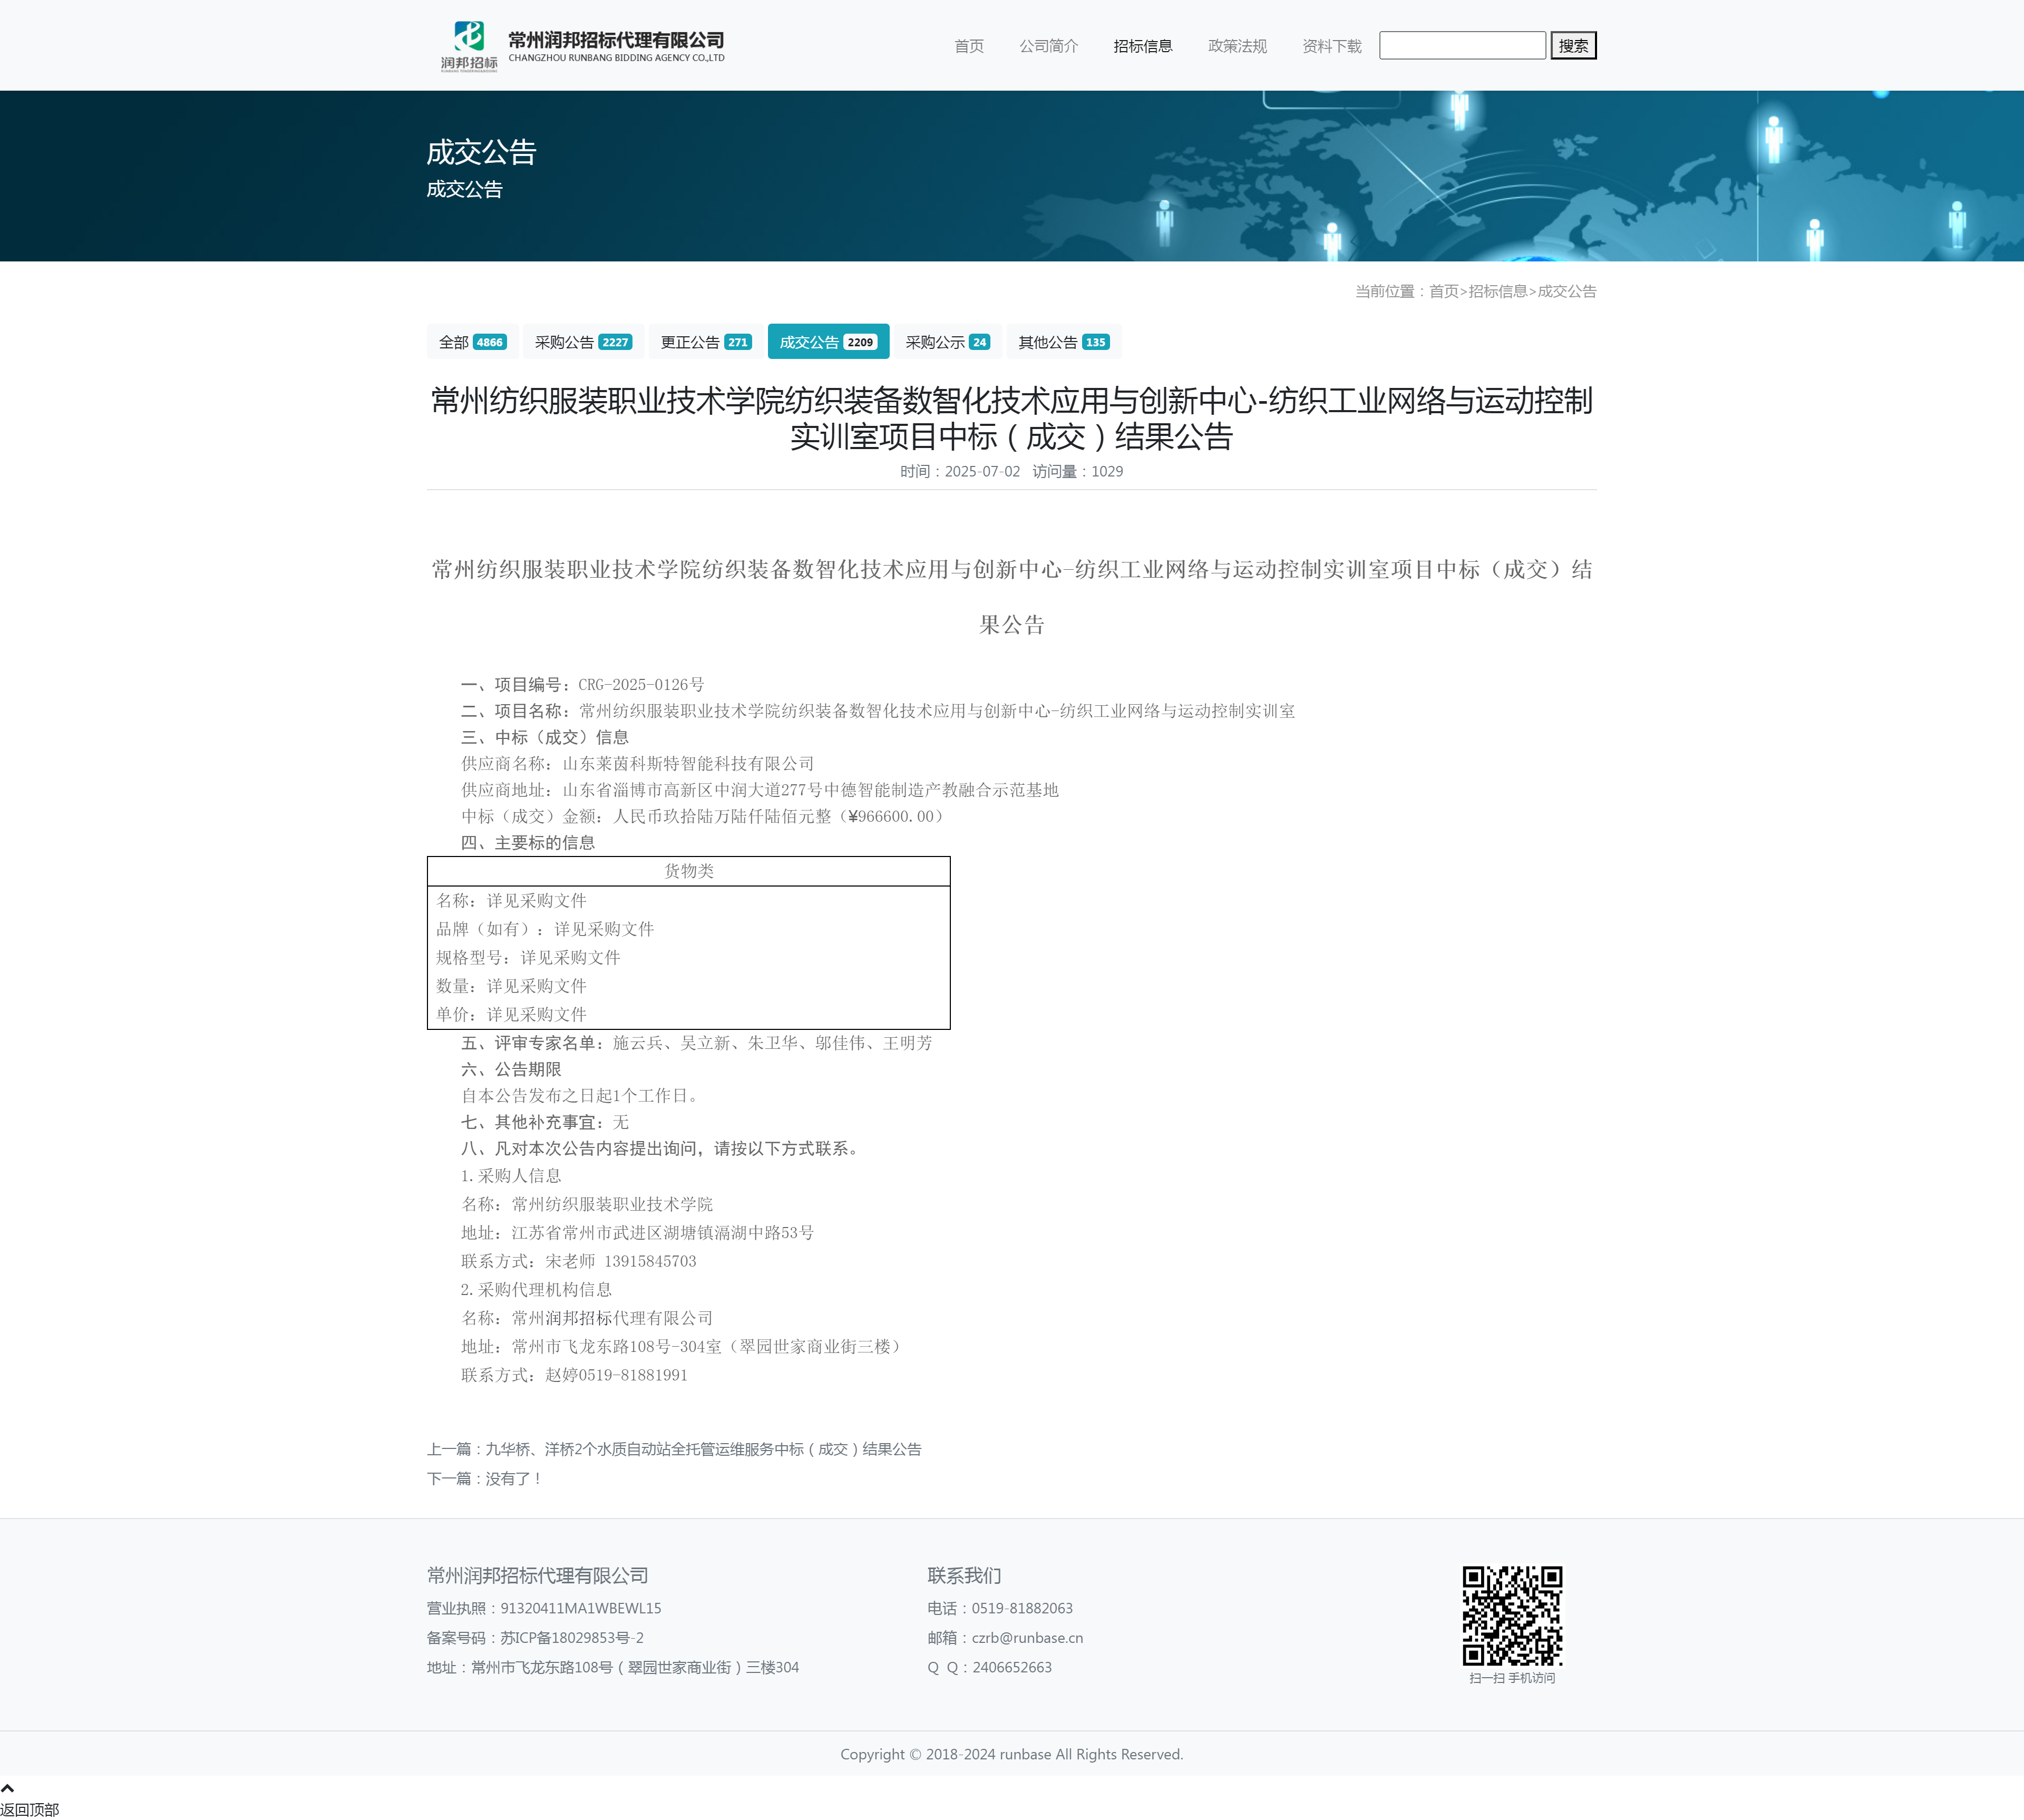Open 资料下载 navigation item

coord(1331,46)
